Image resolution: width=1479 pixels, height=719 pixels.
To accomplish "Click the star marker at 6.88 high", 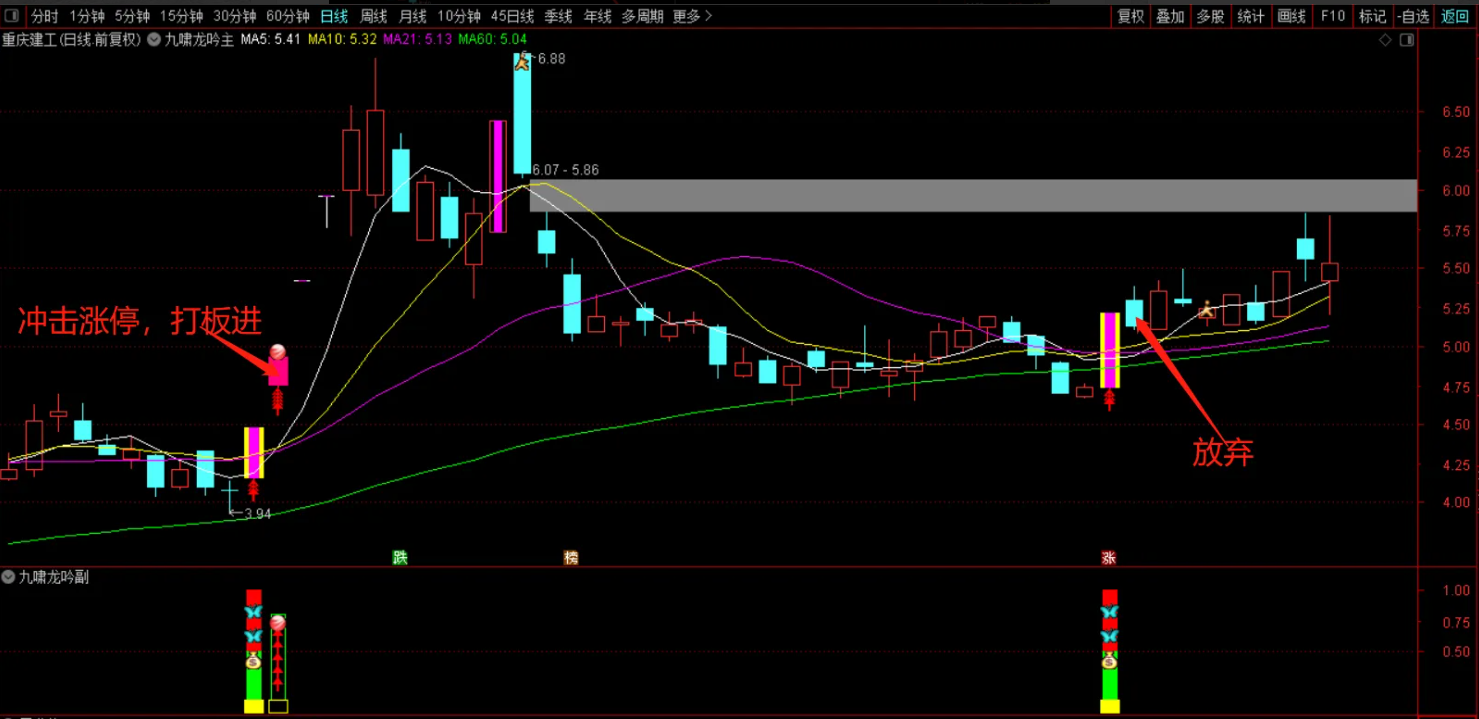I will click(x=521, y=61).
